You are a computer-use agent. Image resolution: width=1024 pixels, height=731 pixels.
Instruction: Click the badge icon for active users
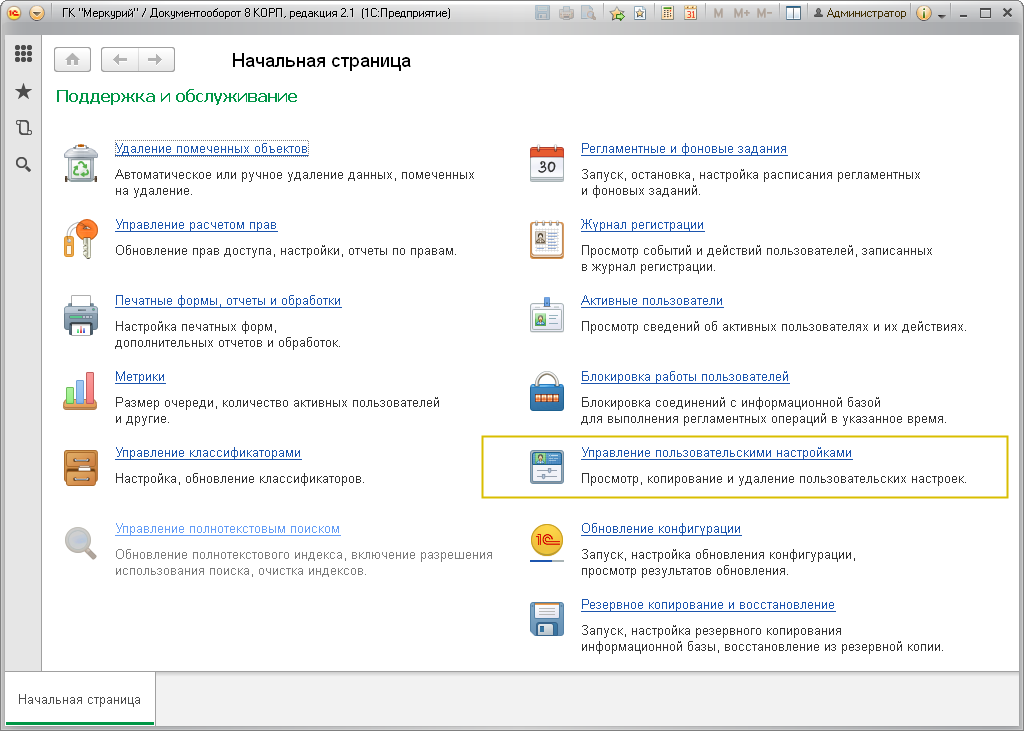[547, 316]
